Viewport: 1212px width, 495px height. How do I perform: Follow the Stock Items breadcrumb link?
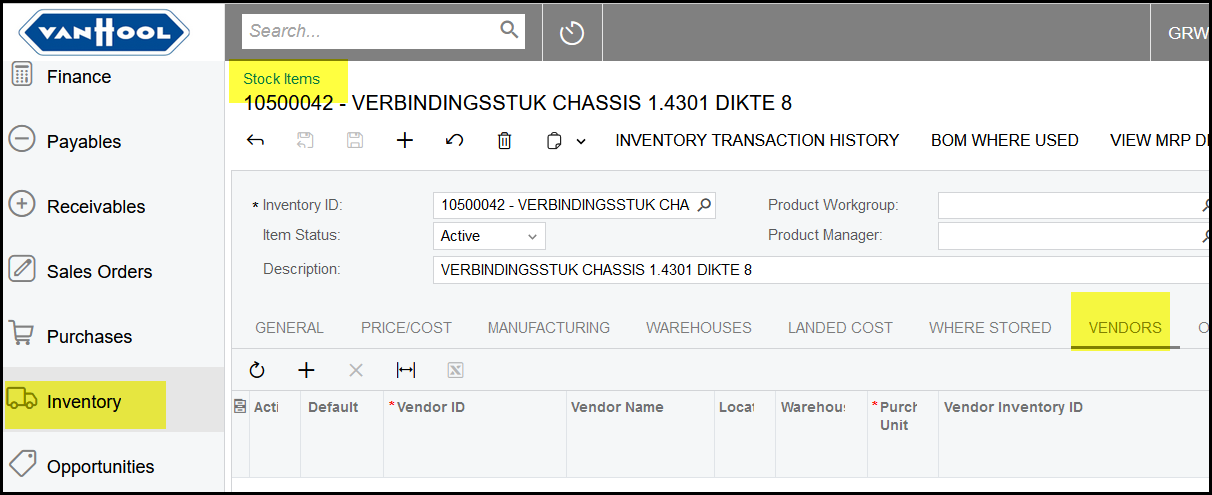click(x=281, y=79)
